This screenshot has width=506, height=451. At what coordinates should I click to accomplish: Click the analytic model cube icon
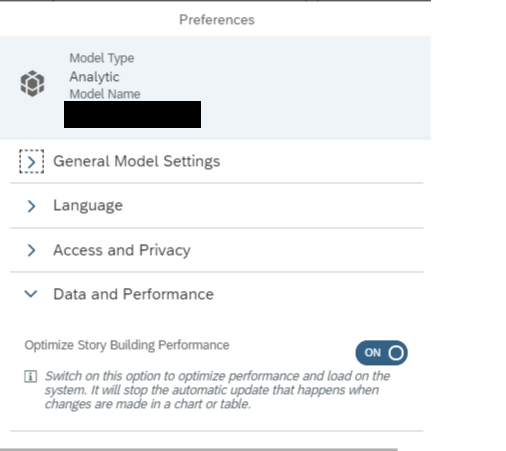pyautogui.click(x=32, y=83)
